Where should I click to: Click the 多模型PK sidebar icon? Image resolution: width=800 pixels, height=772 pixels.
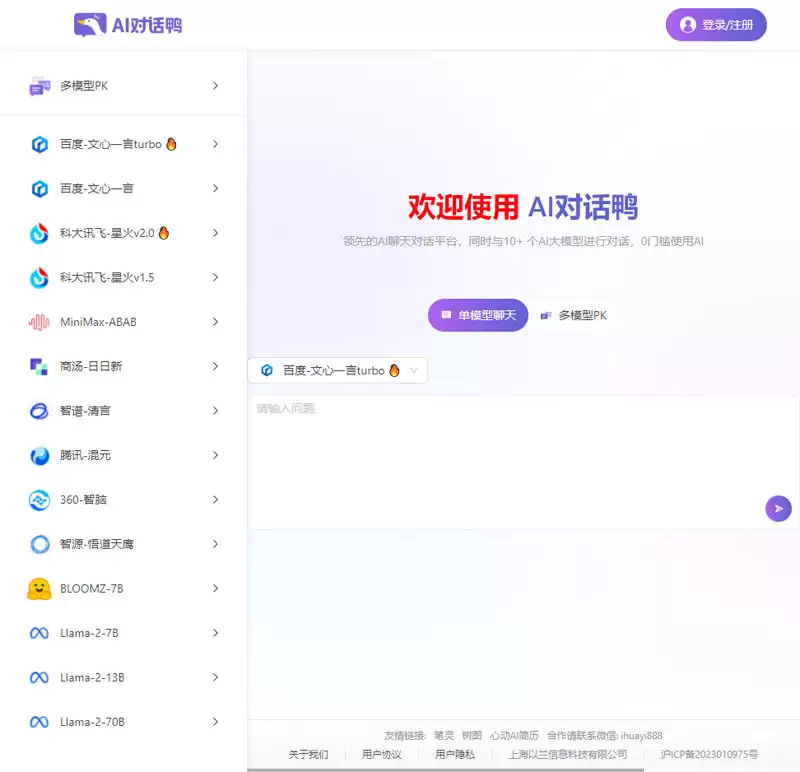[x=40, y=86]
